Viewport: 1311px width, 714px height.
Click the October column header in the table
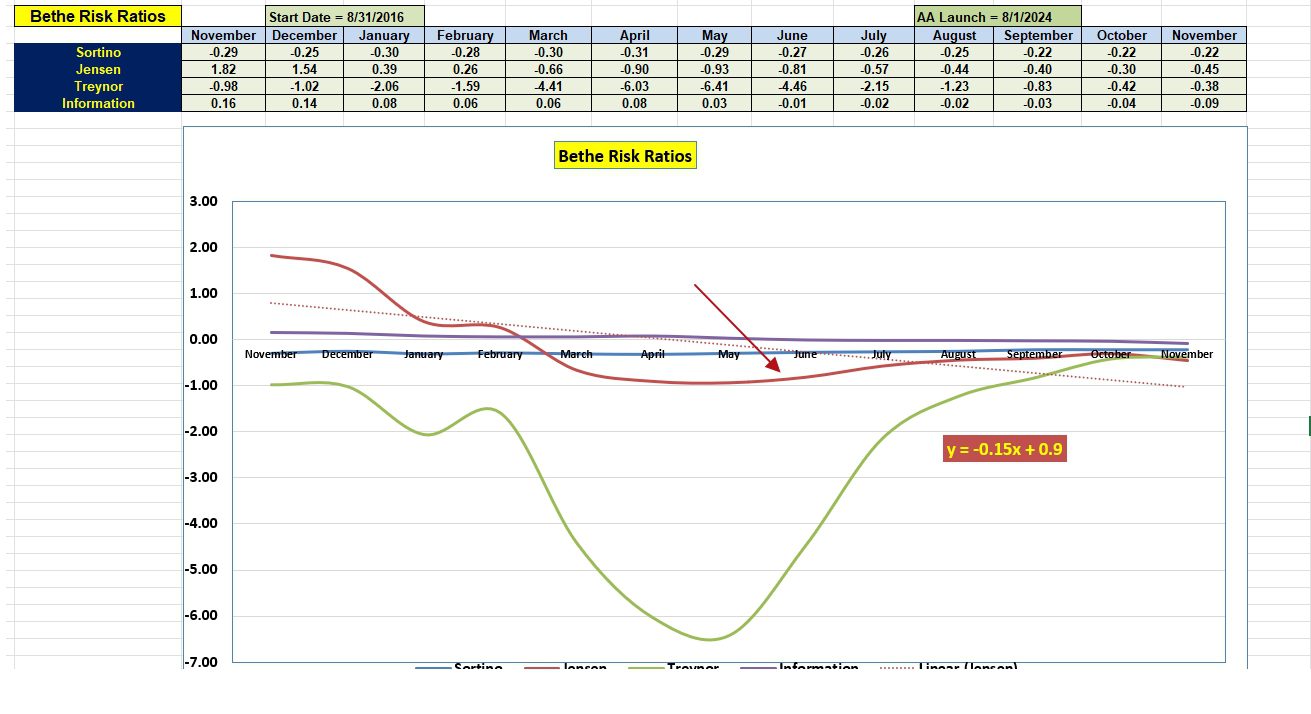1122,35
